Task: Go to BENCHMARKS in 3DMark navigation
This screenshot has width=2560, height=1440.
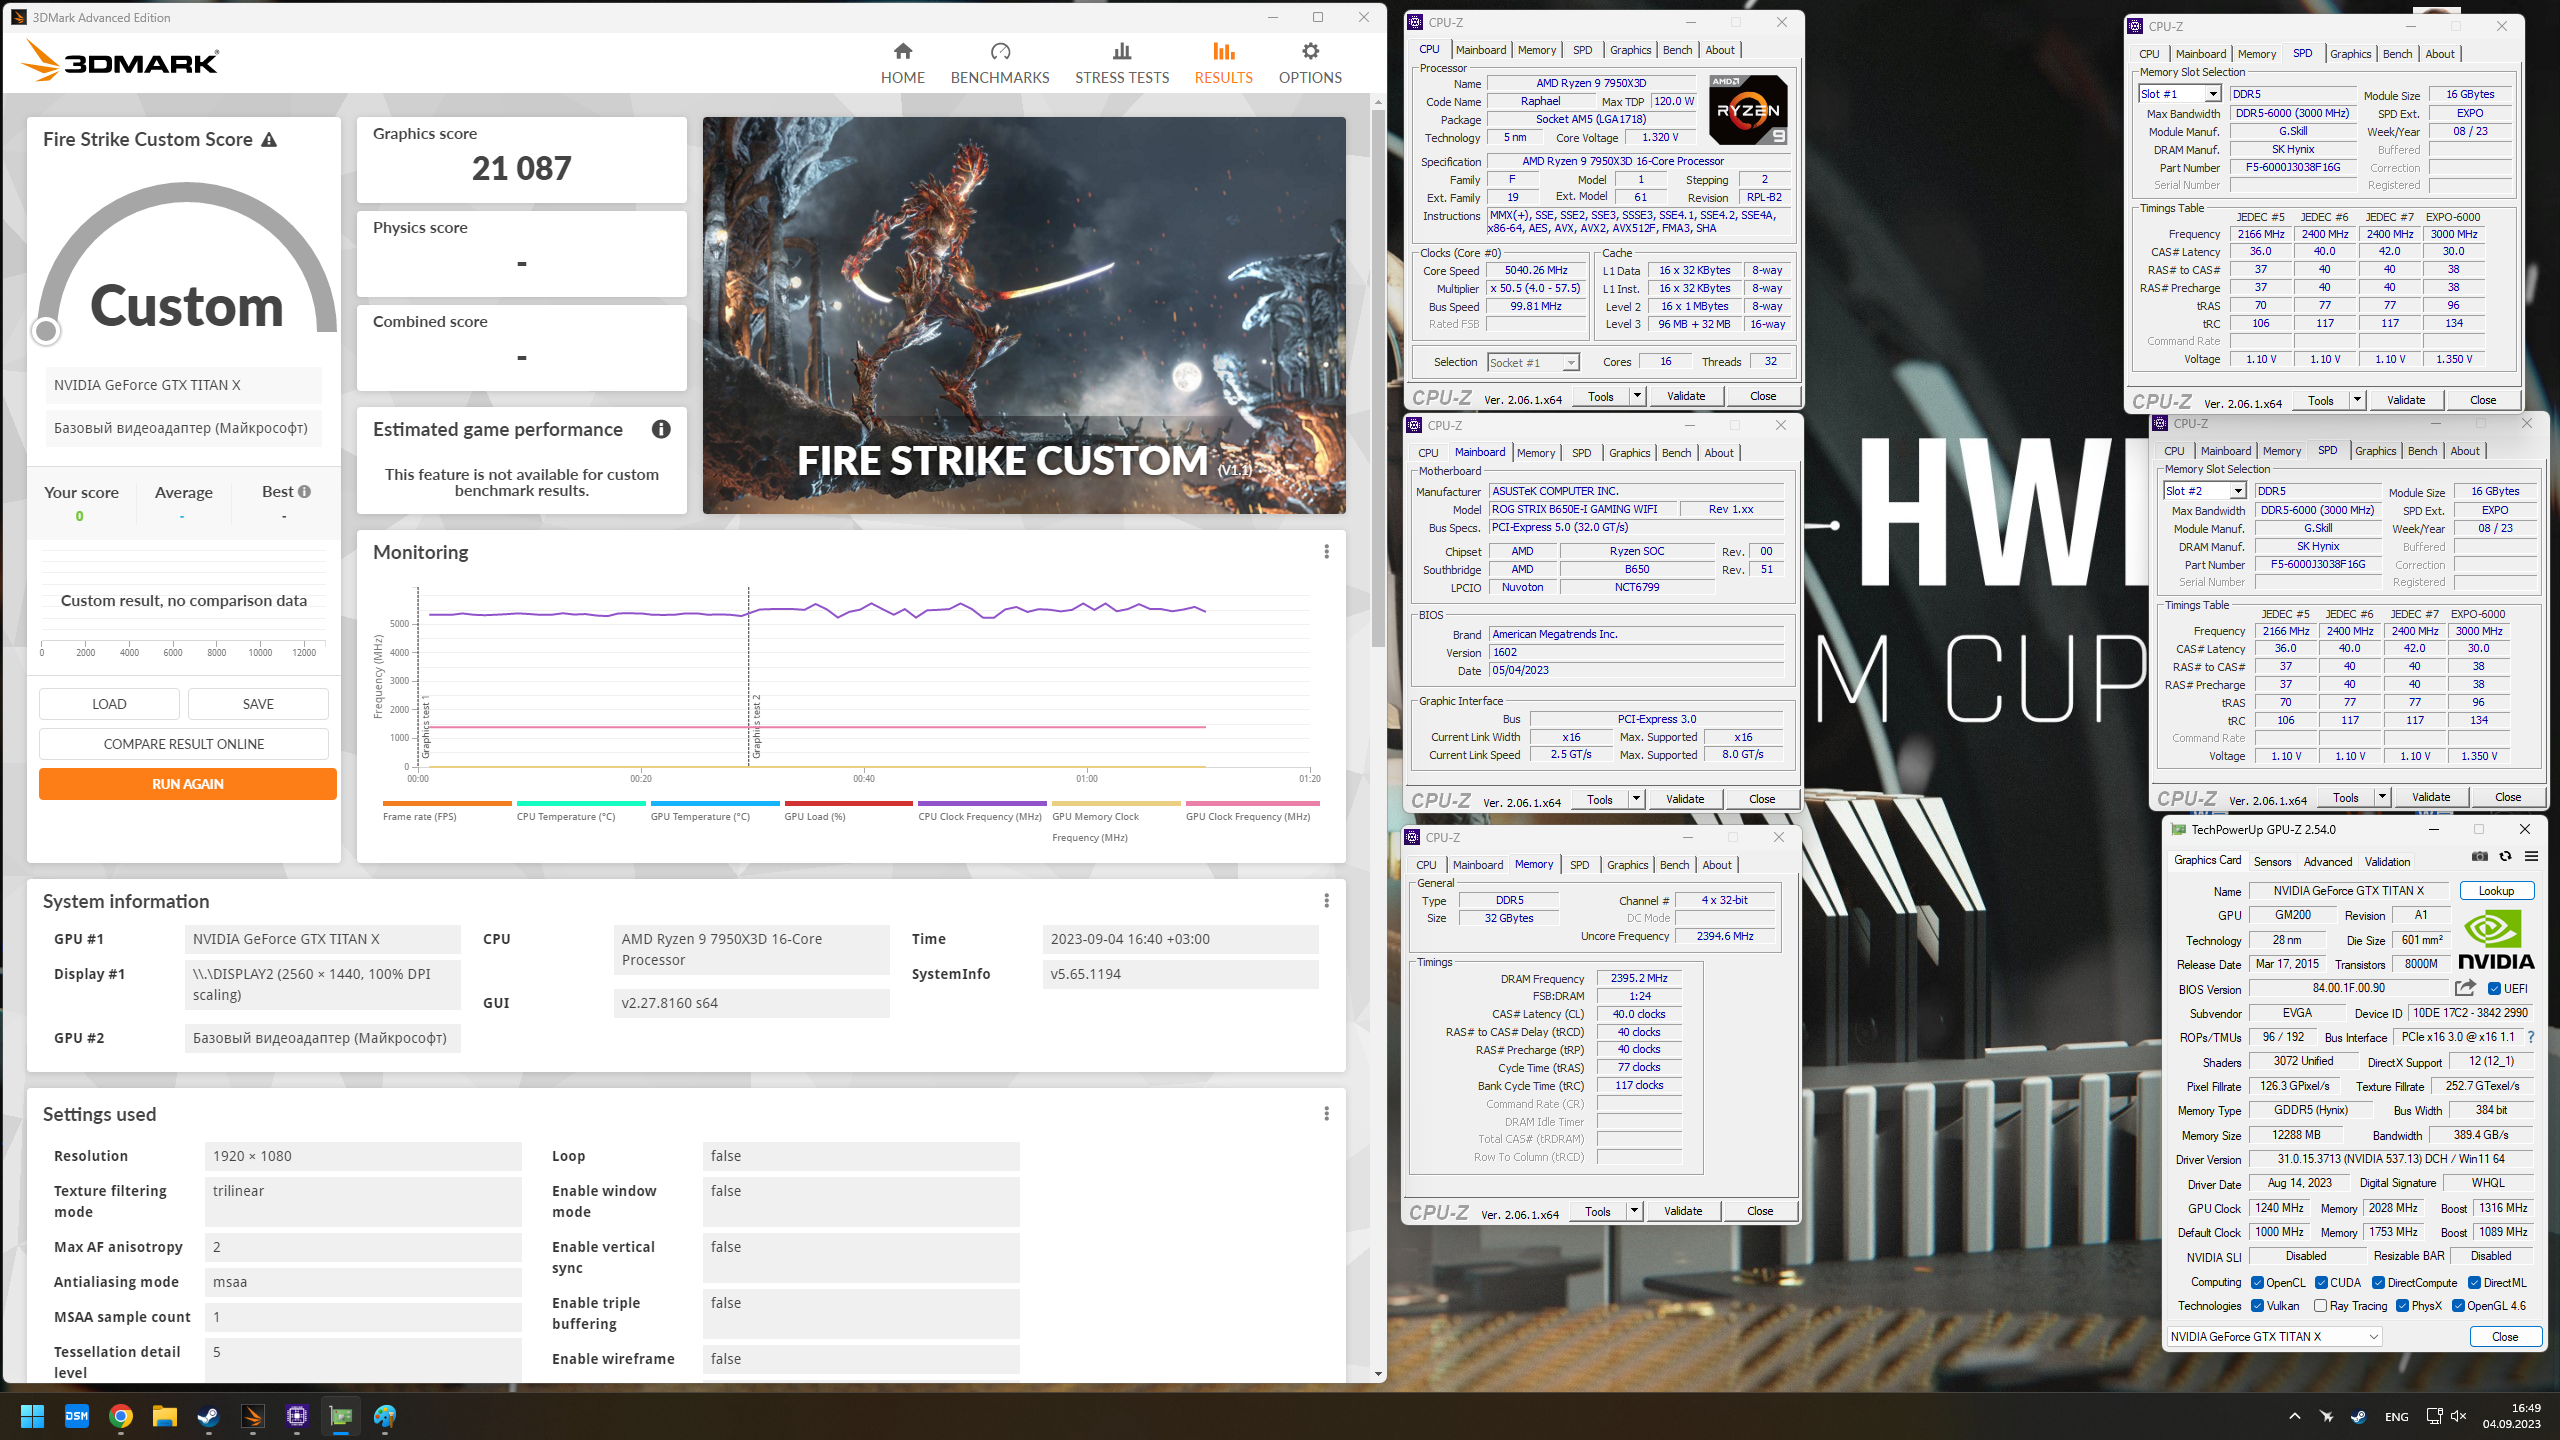Action: pos(1000,63)
